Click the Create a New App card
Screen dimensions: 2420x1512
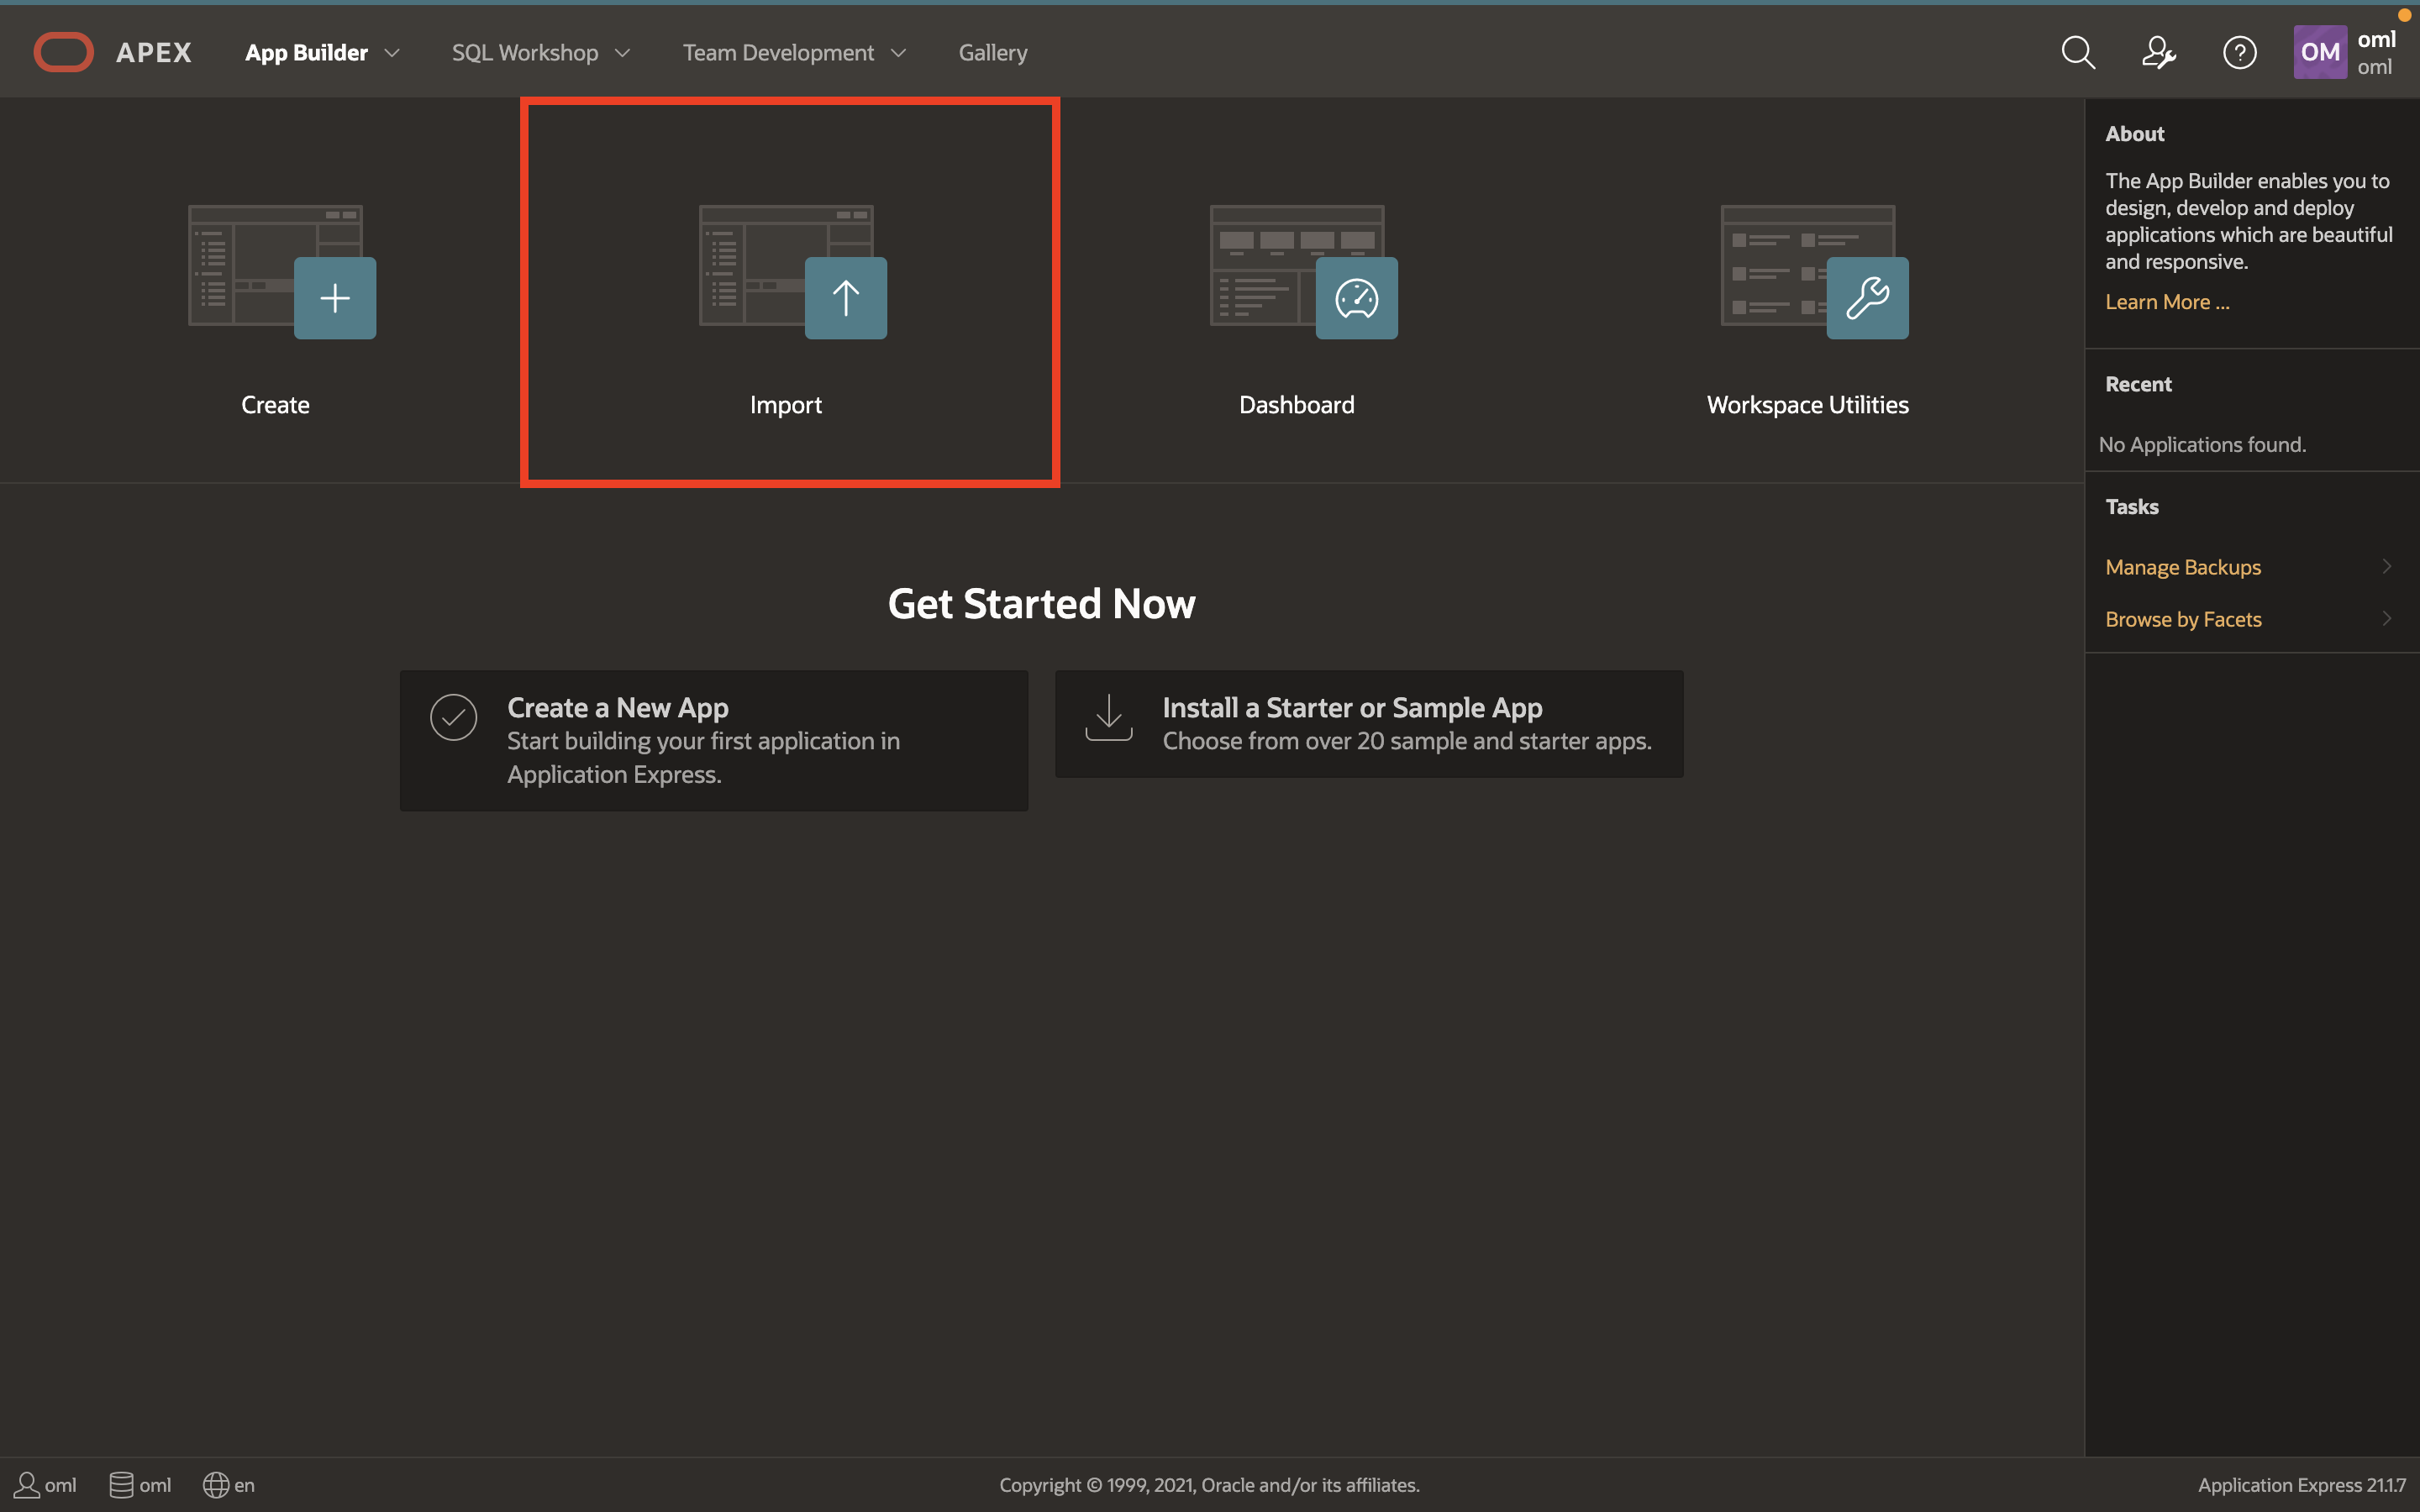point(713,740)
